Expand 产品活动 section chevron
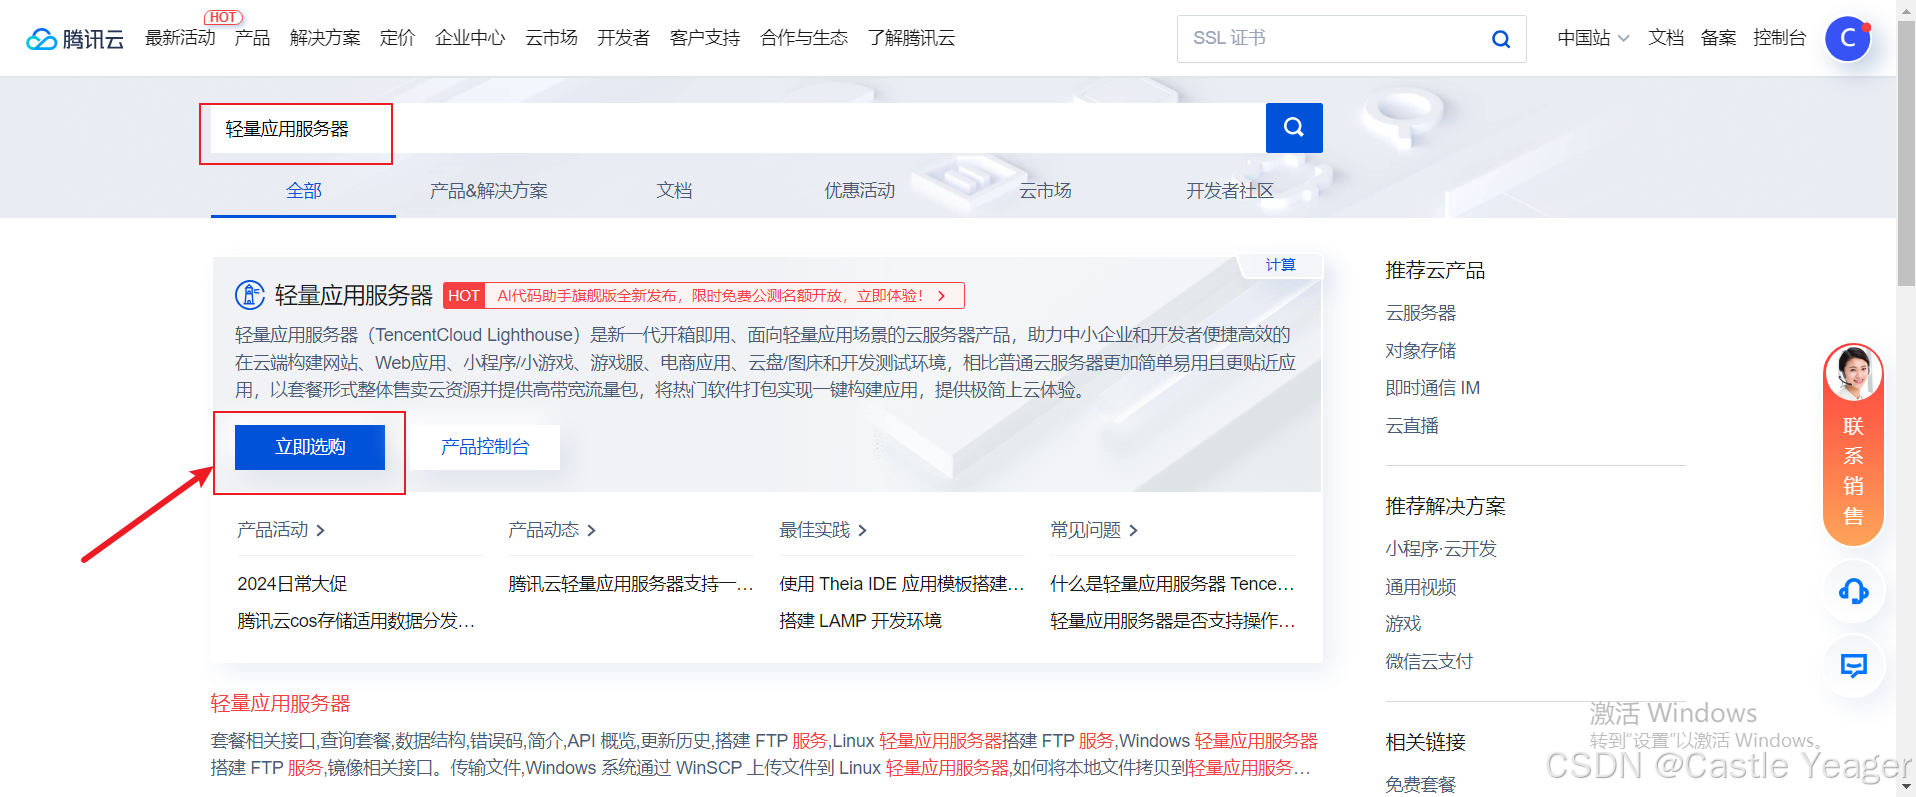The image size is (1916, 797). [x=320, y=530]
